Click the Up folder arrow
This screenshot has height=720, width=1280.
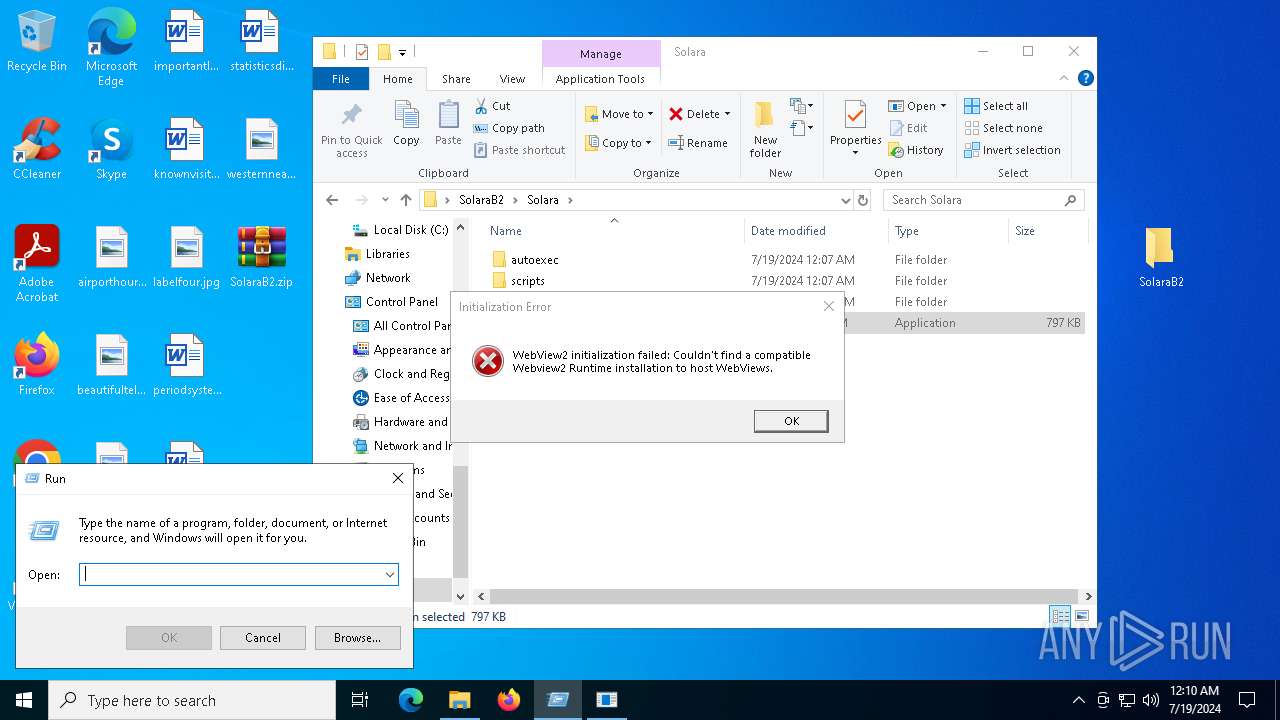tap(406, 200)
